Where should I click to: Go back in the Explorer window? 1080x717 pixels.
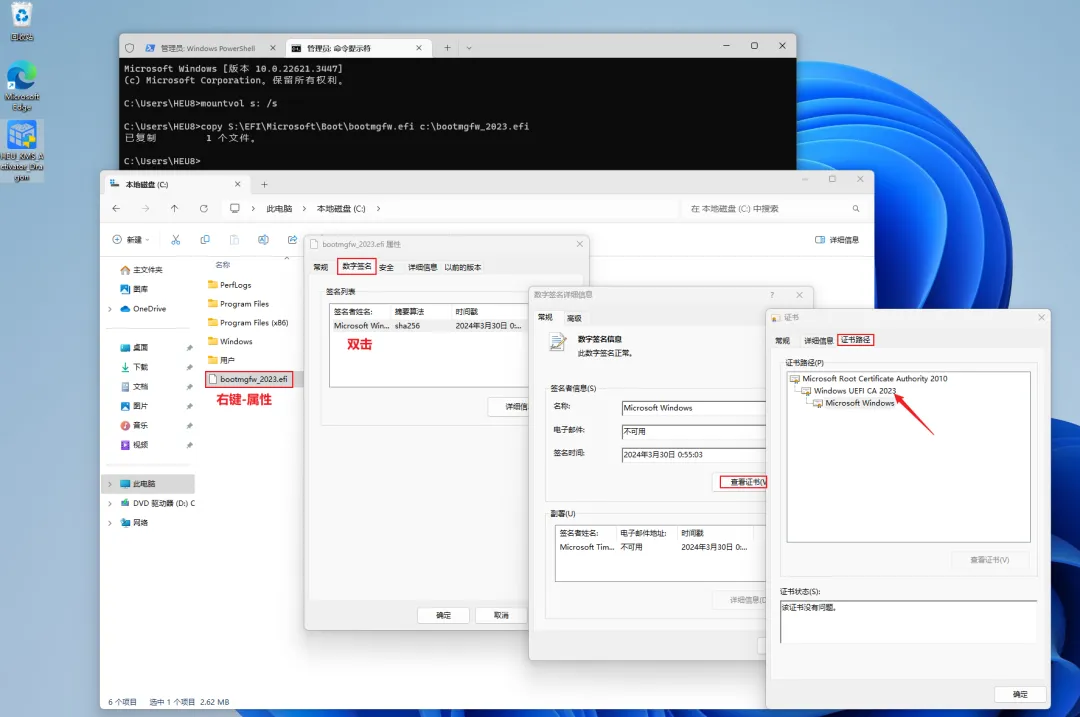pyautogui.click(x=116, y=208)
